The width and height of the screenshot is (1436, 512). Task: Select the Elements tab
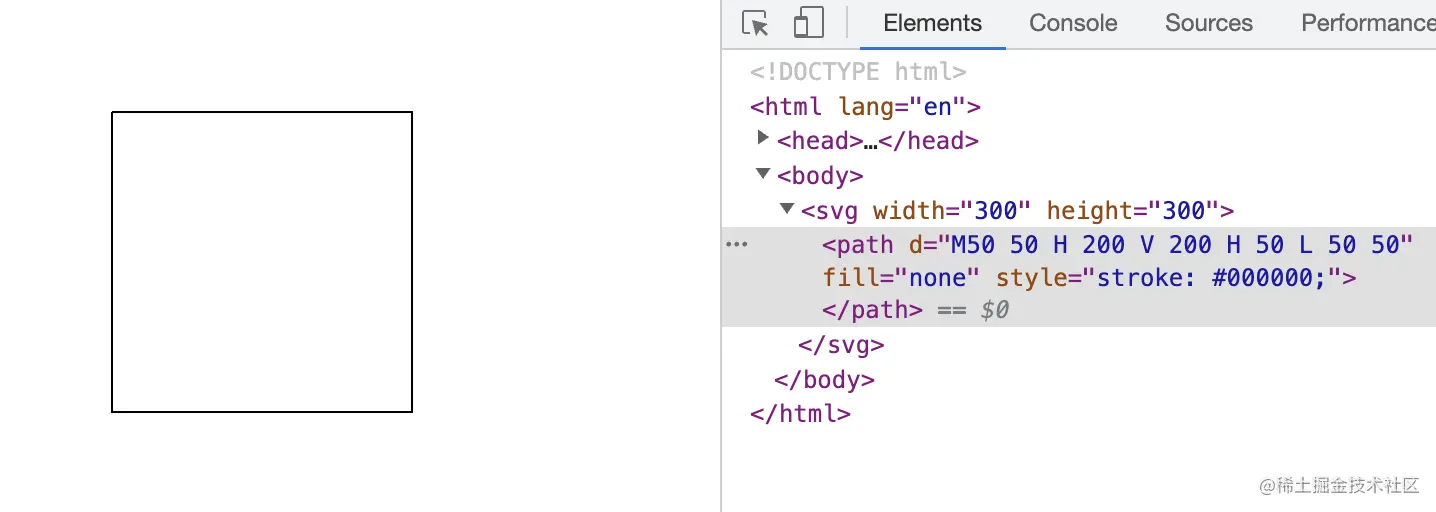(932, 23)
